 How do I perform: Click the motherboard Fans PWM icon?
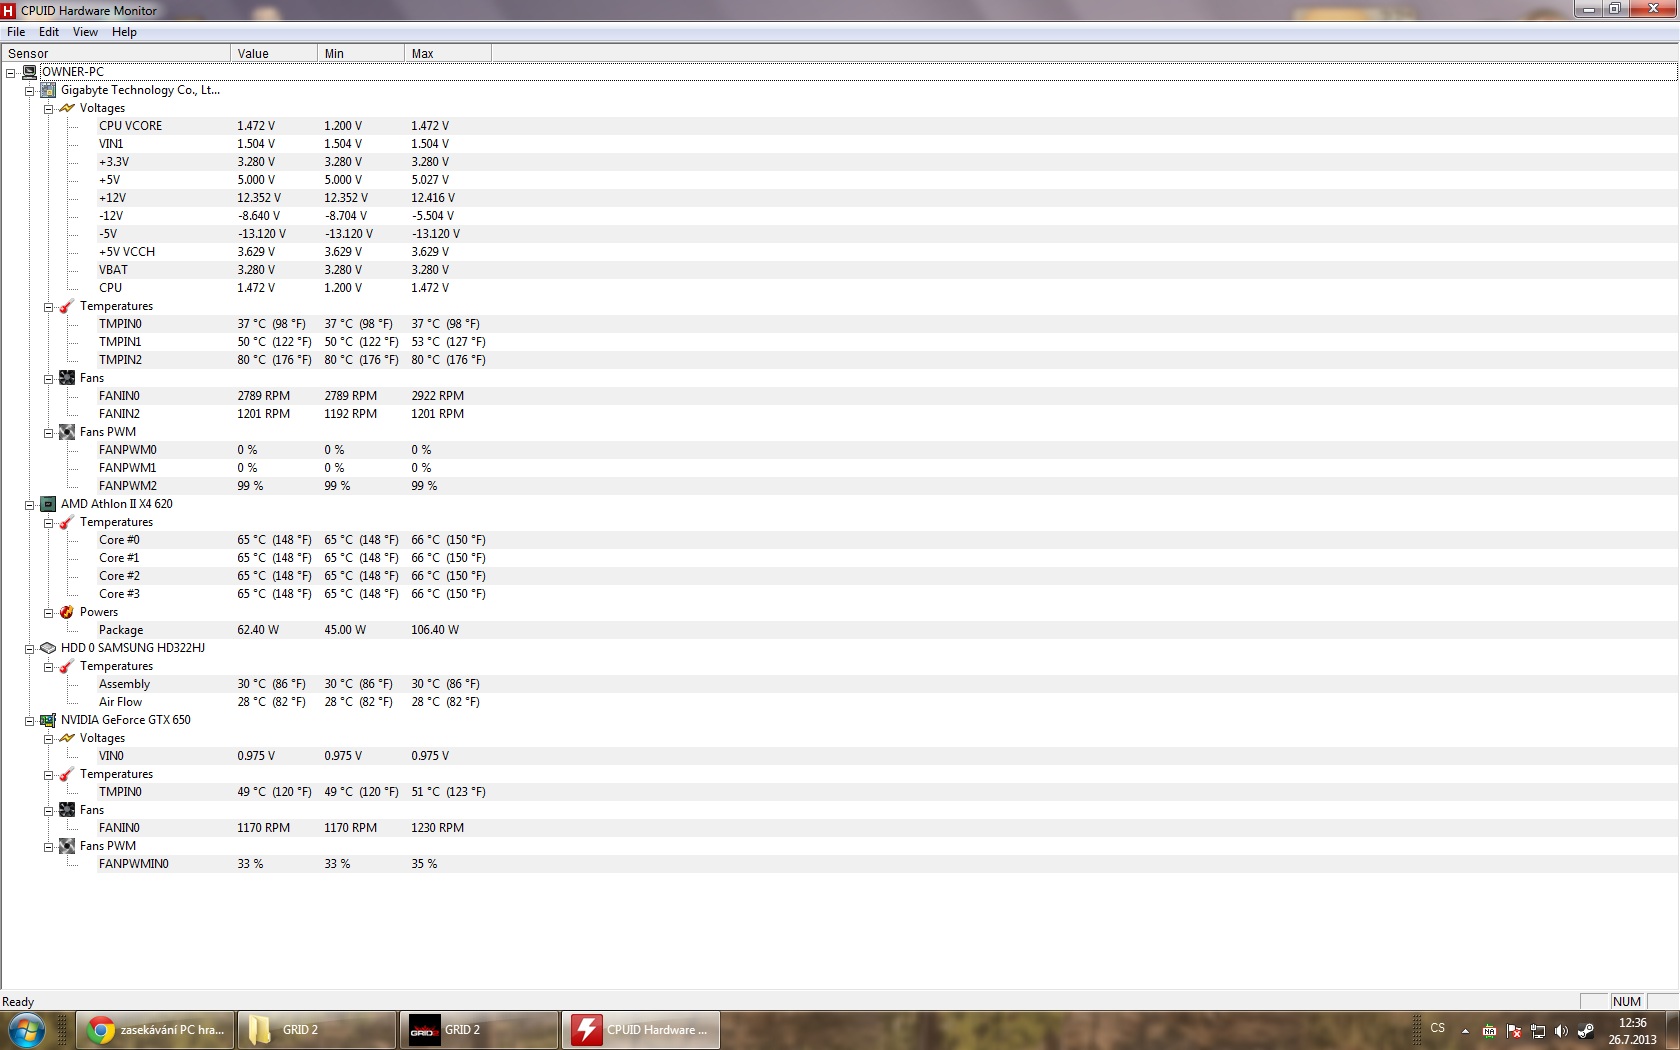[67, 432]
